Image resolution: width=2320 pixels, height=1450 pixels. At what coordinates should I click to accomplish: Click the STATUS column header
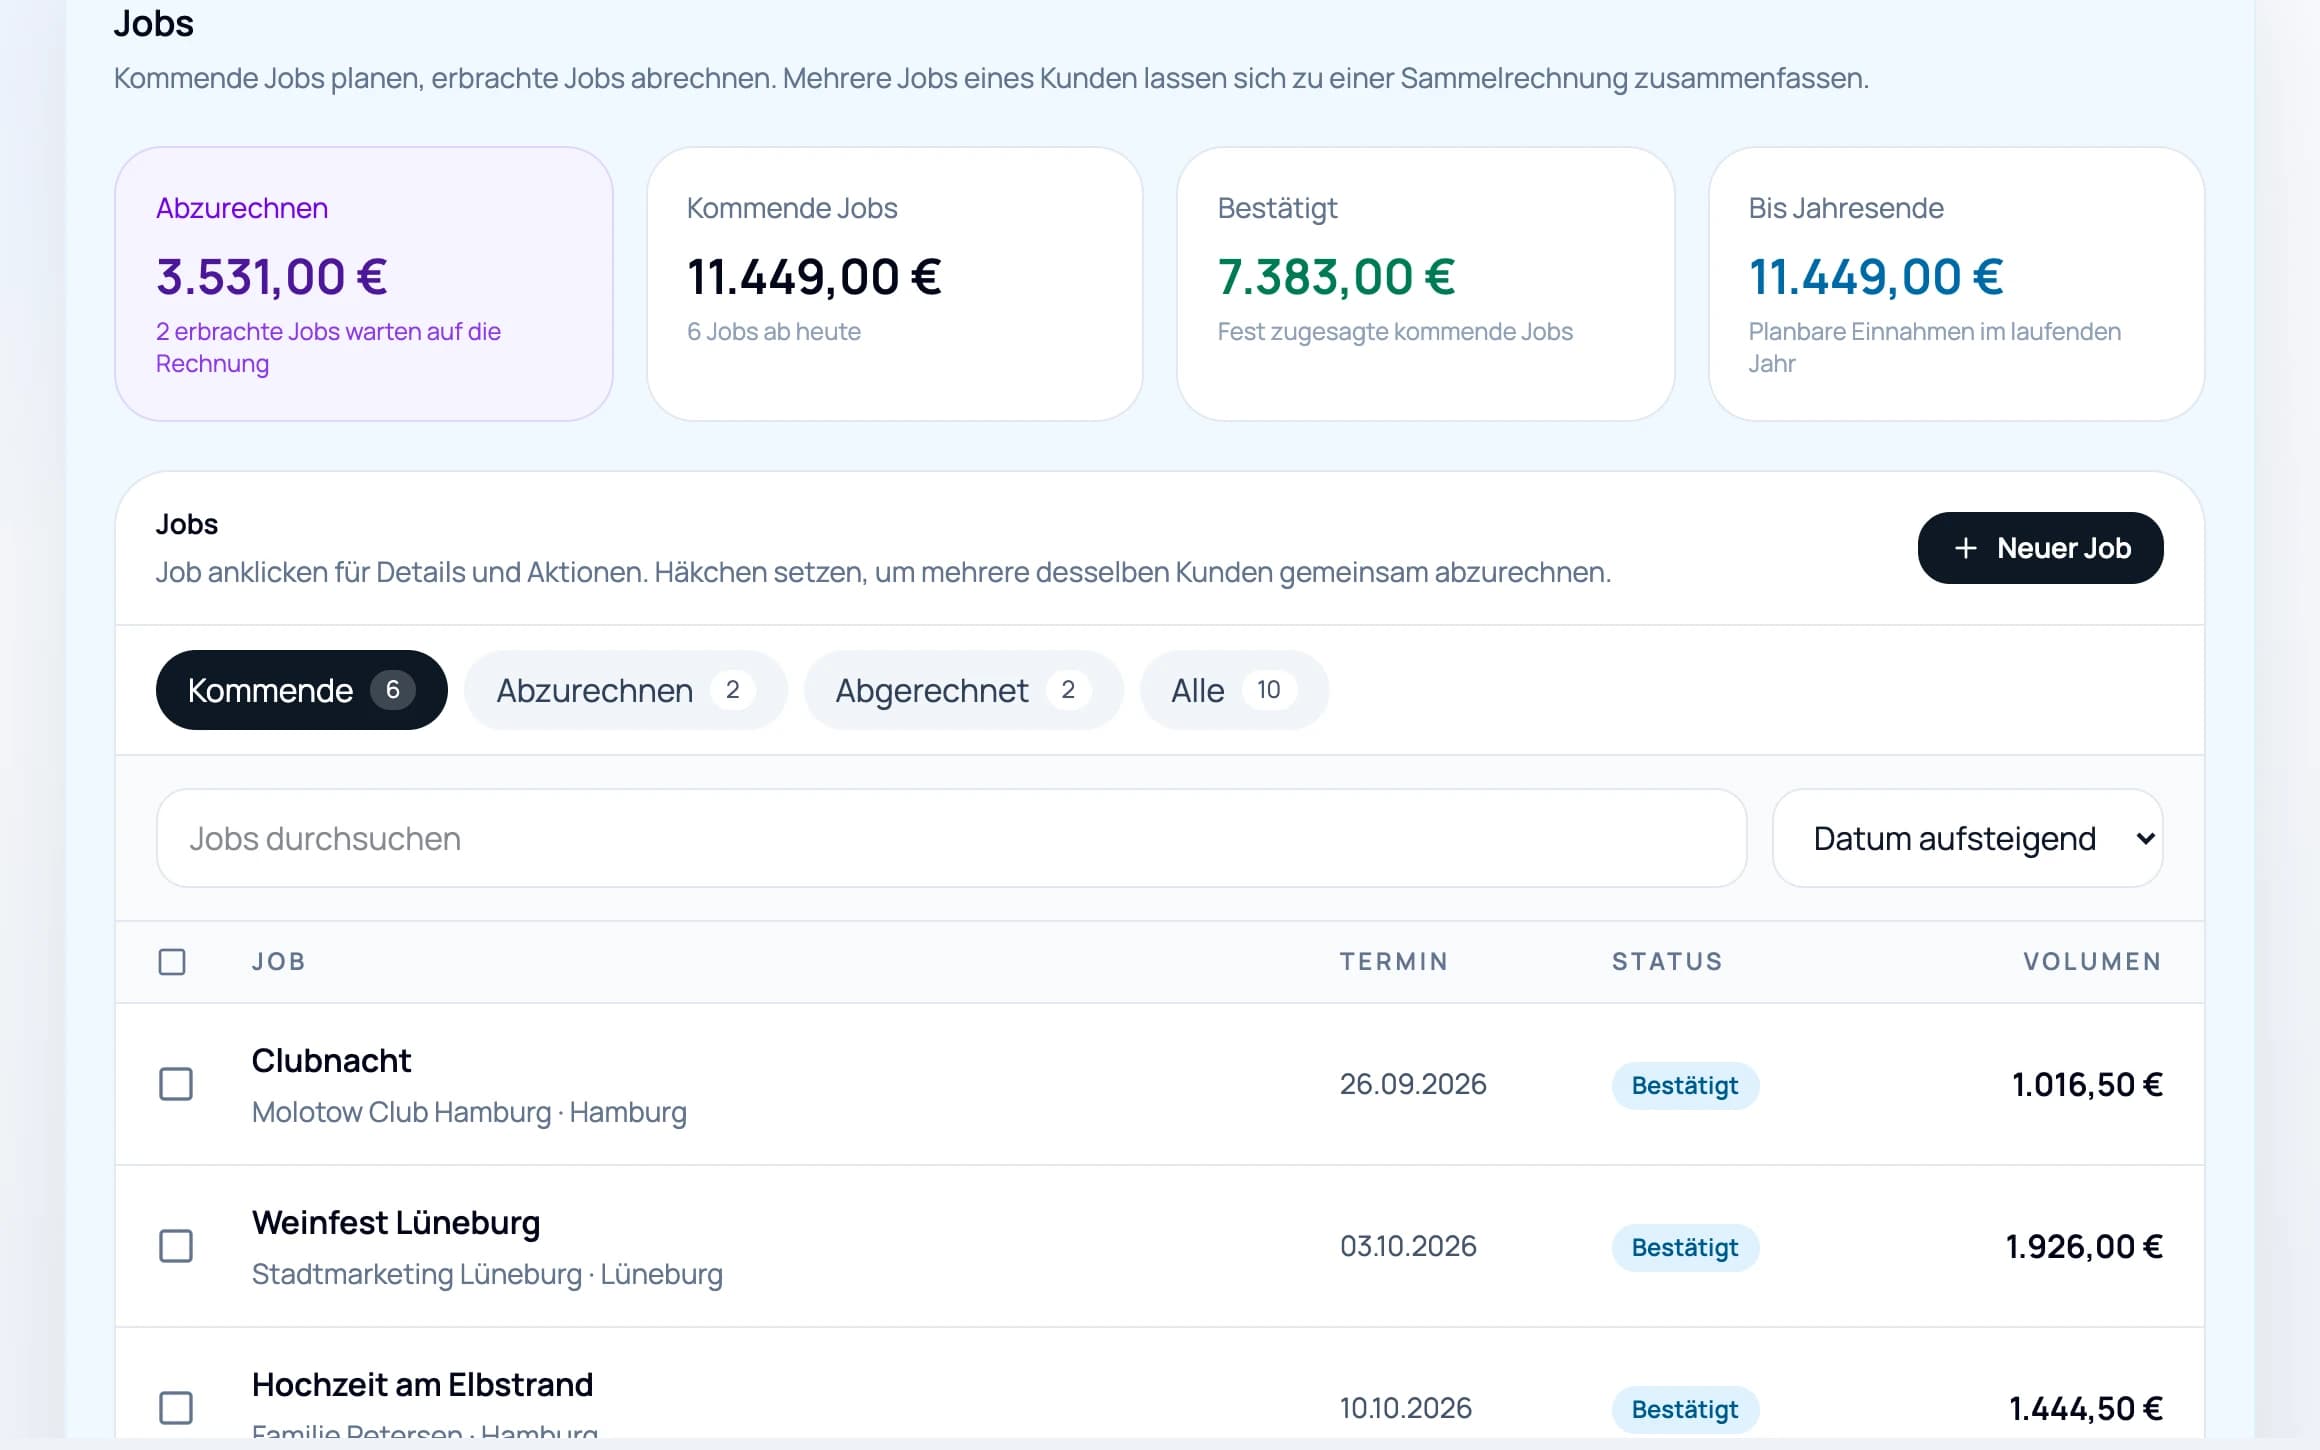[x=1667, y=962]
